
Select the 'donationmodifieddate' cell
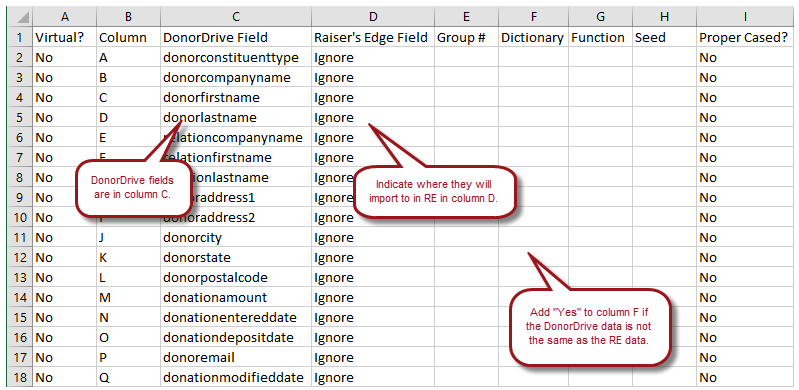point(235,378)
